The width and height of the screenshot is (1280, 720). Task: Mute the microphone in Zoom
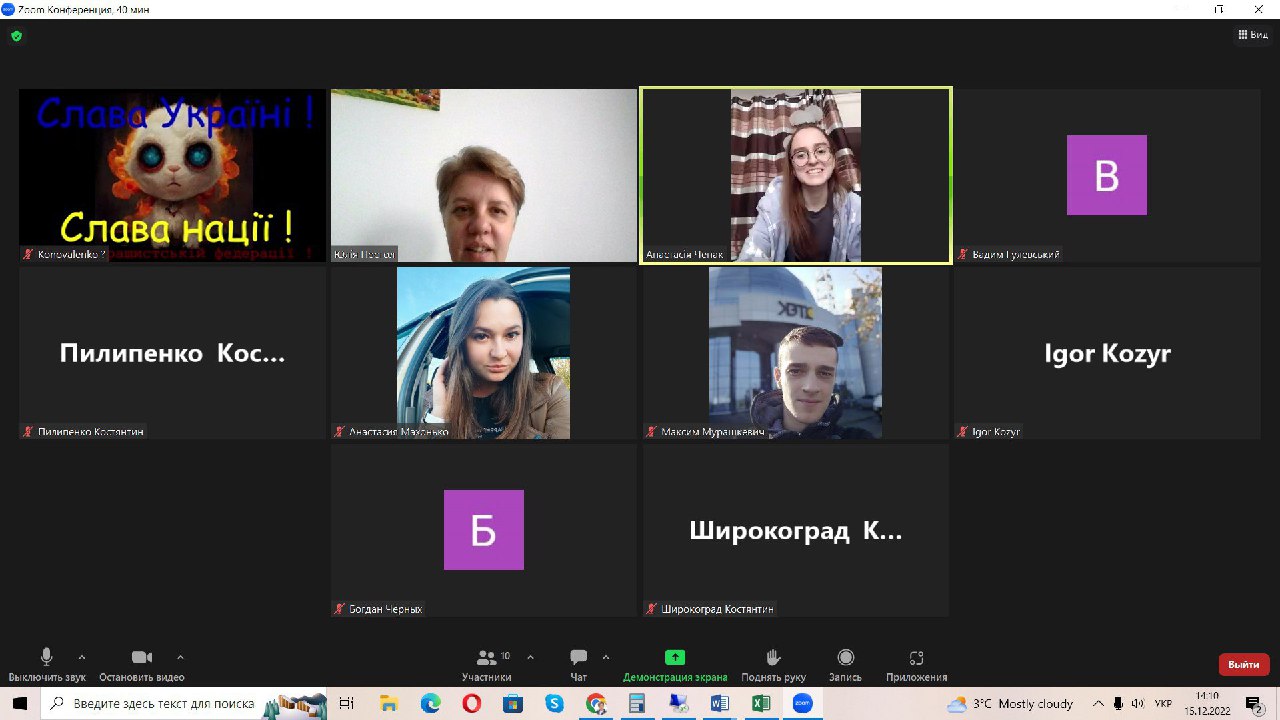point(46,663)
